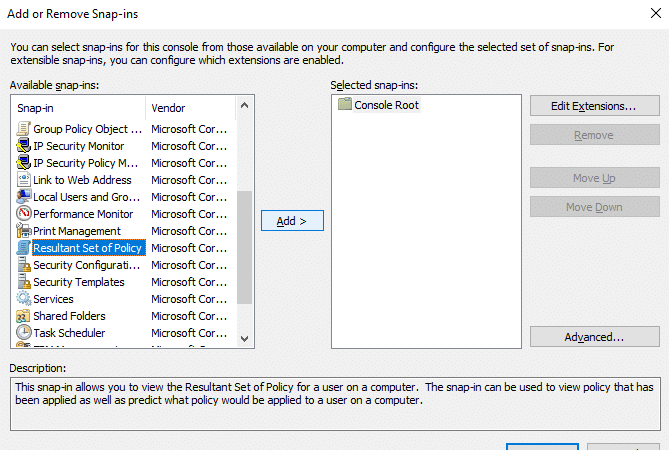Select Group Policy Object snap-in name

(87, 129)
